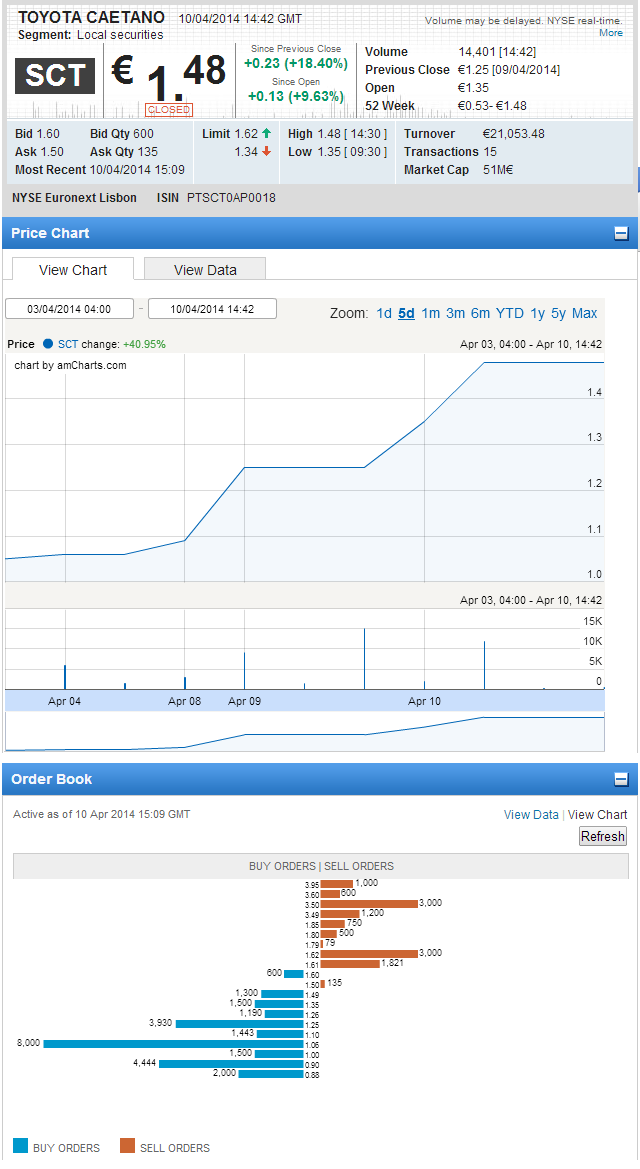The image size is (640, 1169).
Task: Open Order Book View Data link
Action: tap(531, 815)
